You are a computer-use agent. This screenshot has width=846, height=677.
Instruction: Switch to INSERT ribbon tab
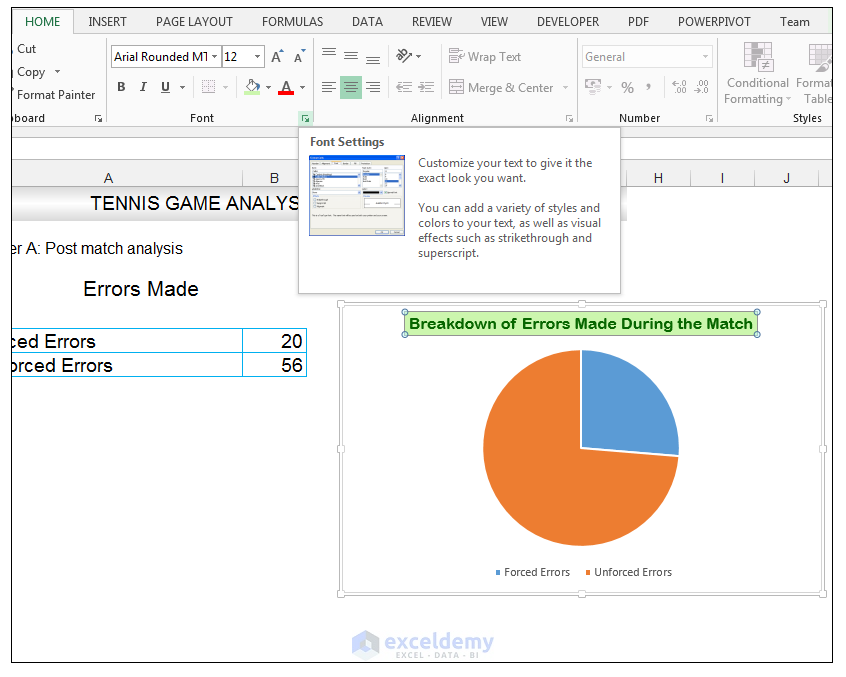[107, 22]
